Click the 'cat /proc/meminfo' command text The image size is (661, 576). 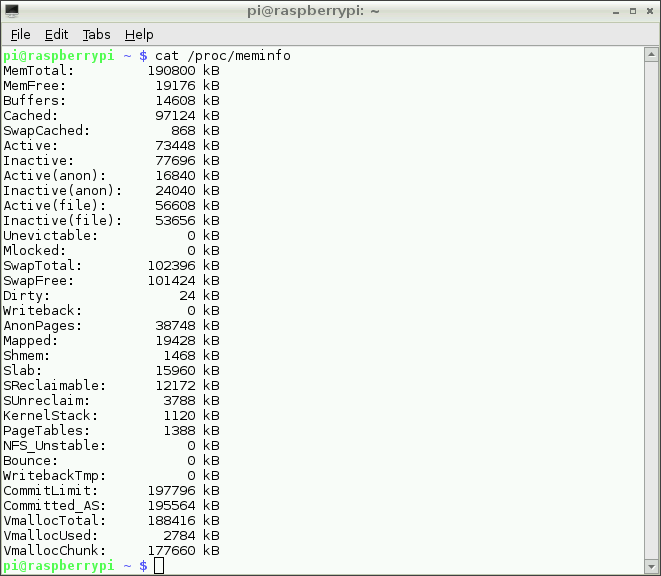pyautogui.click(x=223, y=56)
